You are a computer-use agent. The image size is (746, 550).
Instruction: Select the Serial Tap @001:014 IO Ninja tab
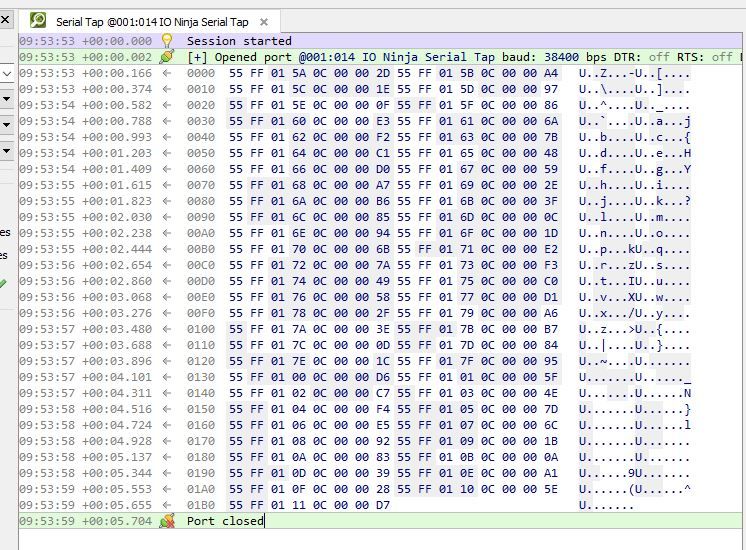coord(152,22)
